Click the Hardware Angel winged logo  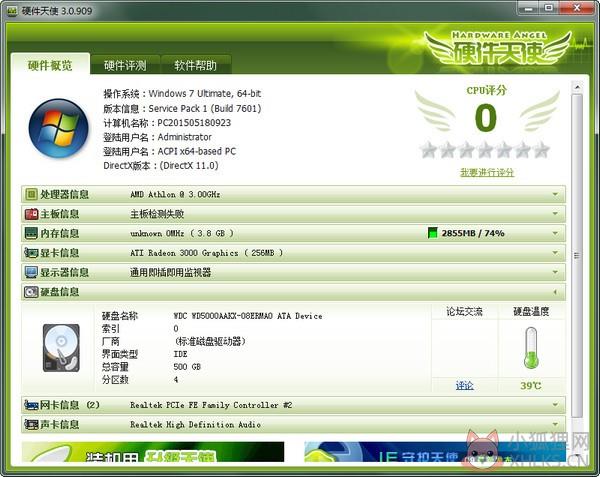tap(499, 50)
